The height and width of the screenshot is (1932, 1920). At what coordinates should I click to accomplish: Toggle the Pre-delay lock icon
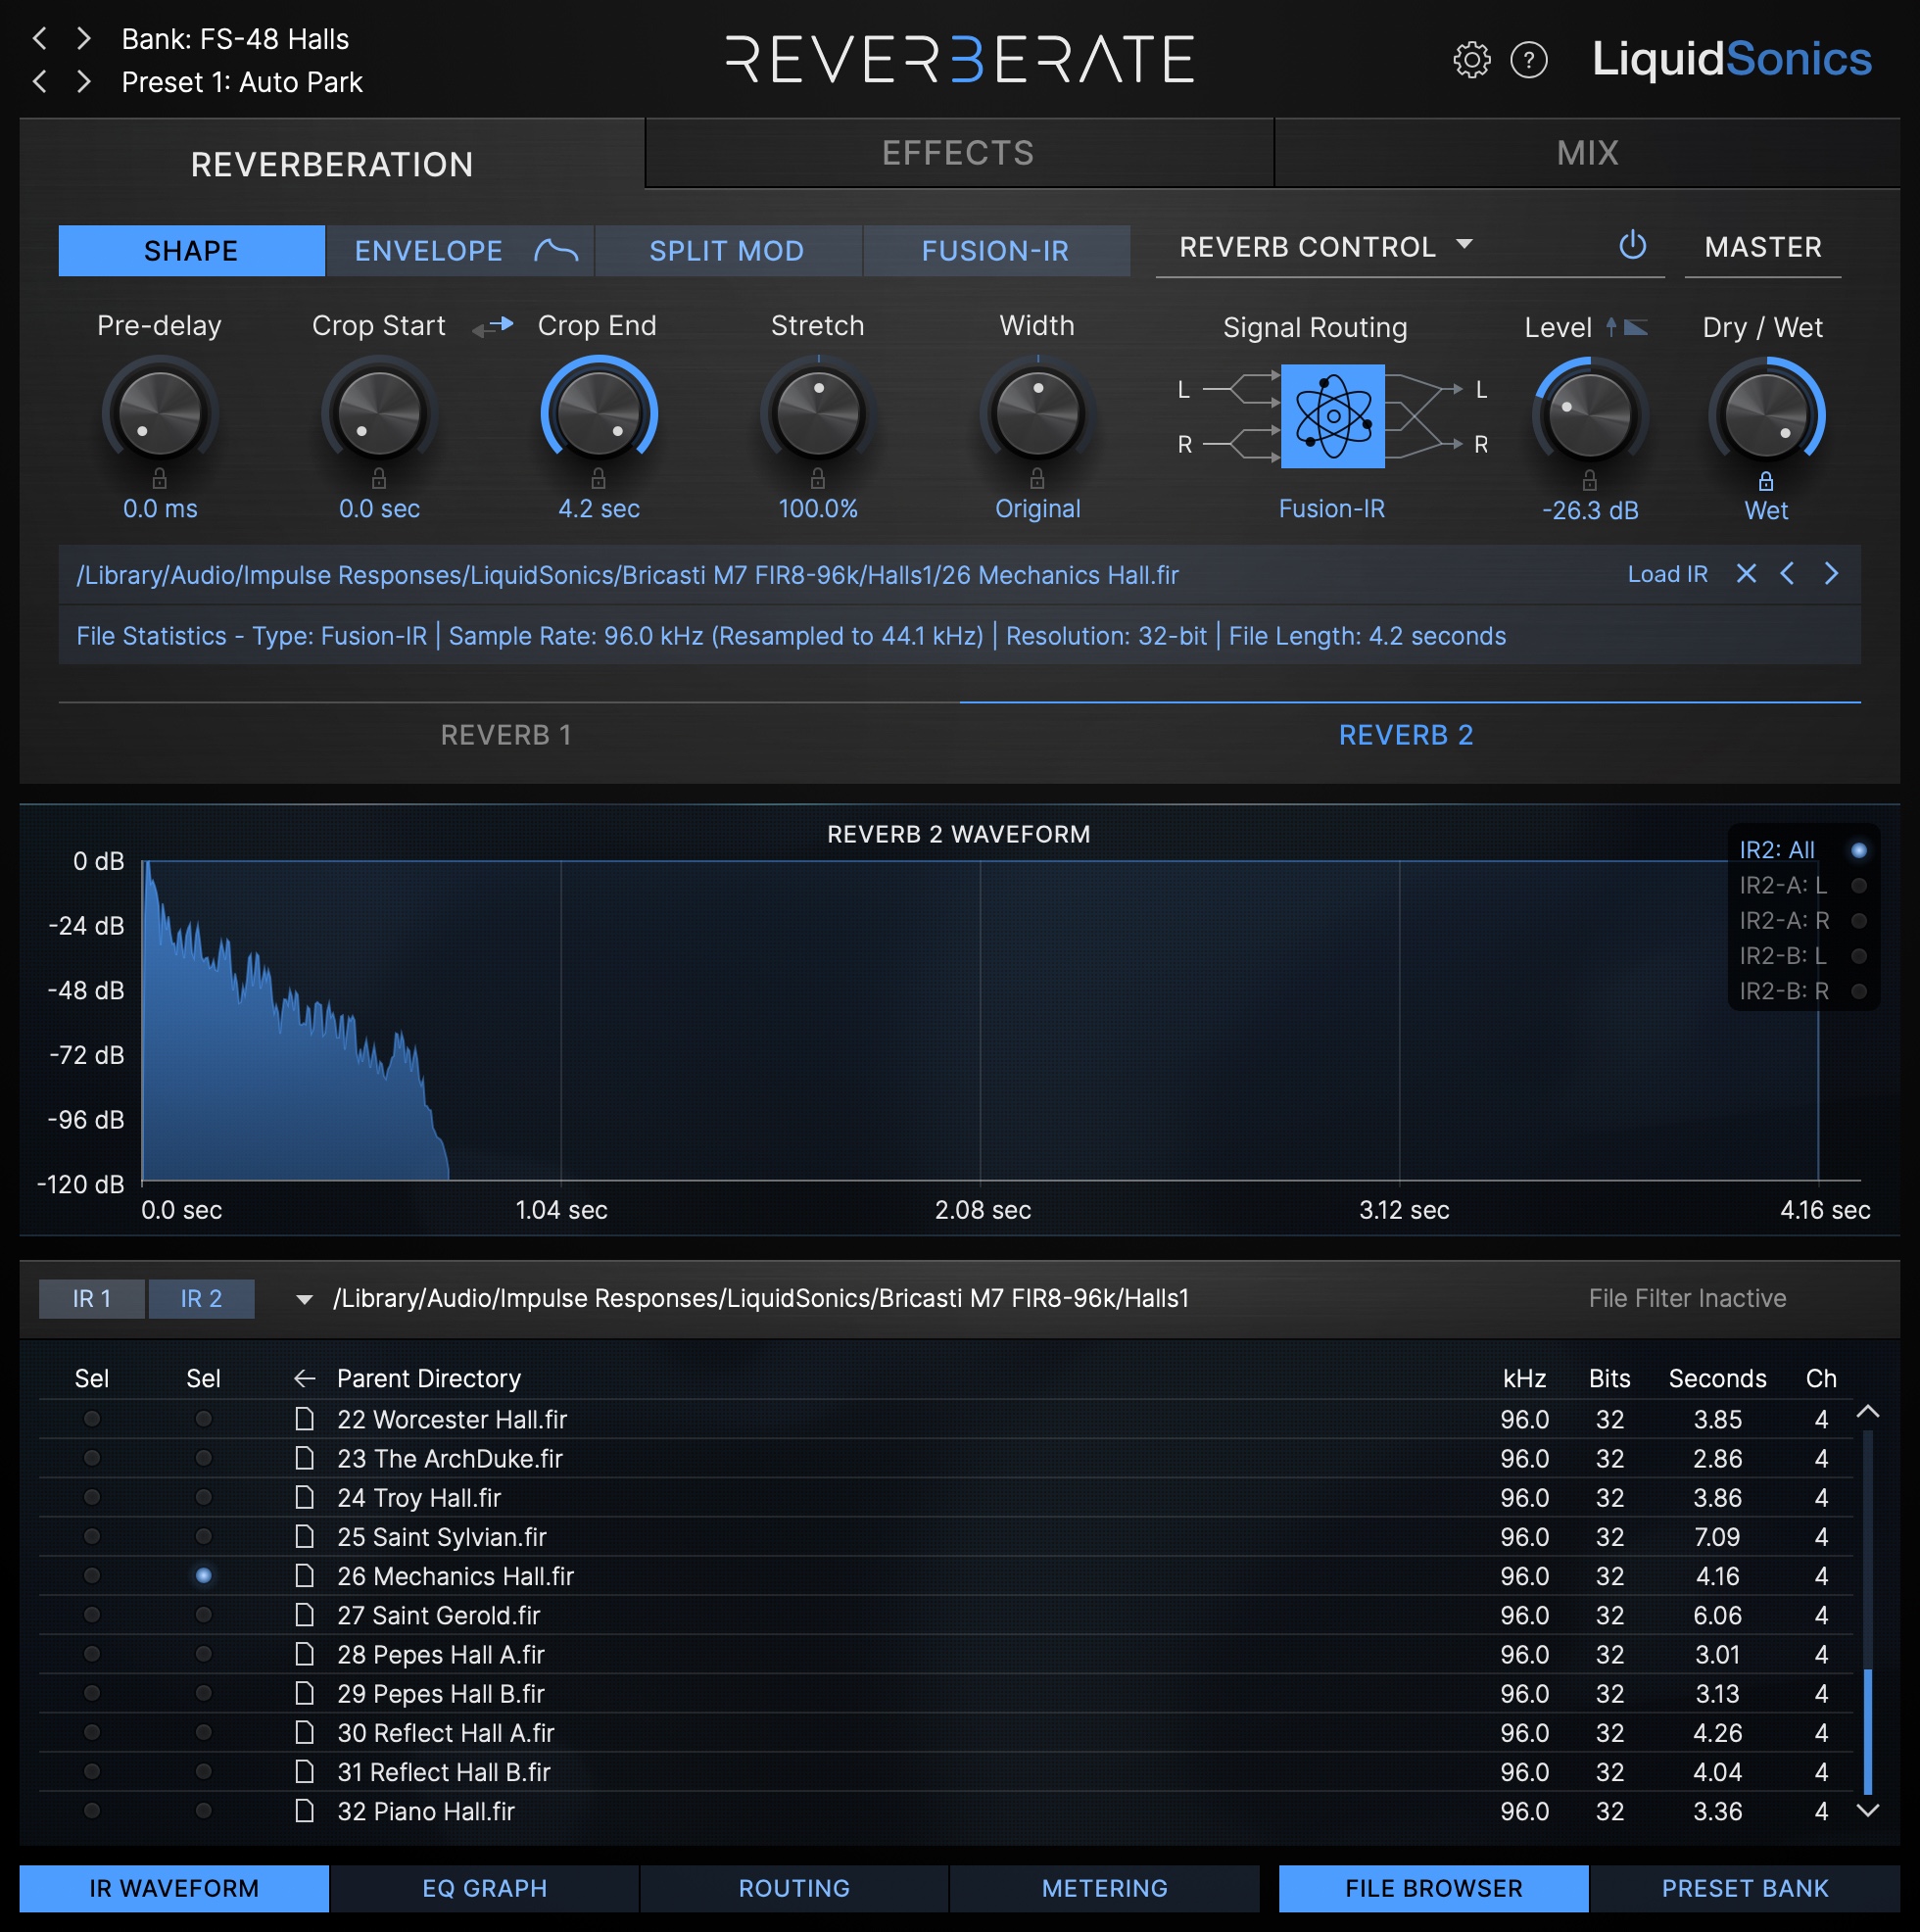[x=159, y=479]
